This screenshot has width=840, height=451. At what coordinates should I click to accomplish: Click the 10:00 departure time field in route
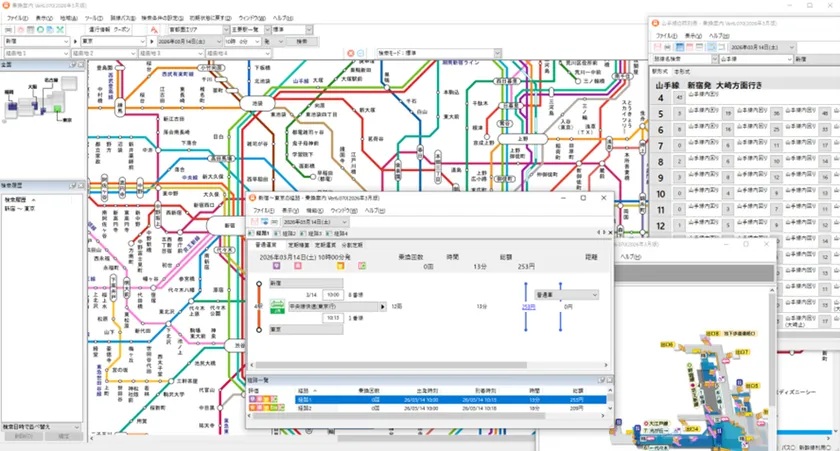coord(333,294)
